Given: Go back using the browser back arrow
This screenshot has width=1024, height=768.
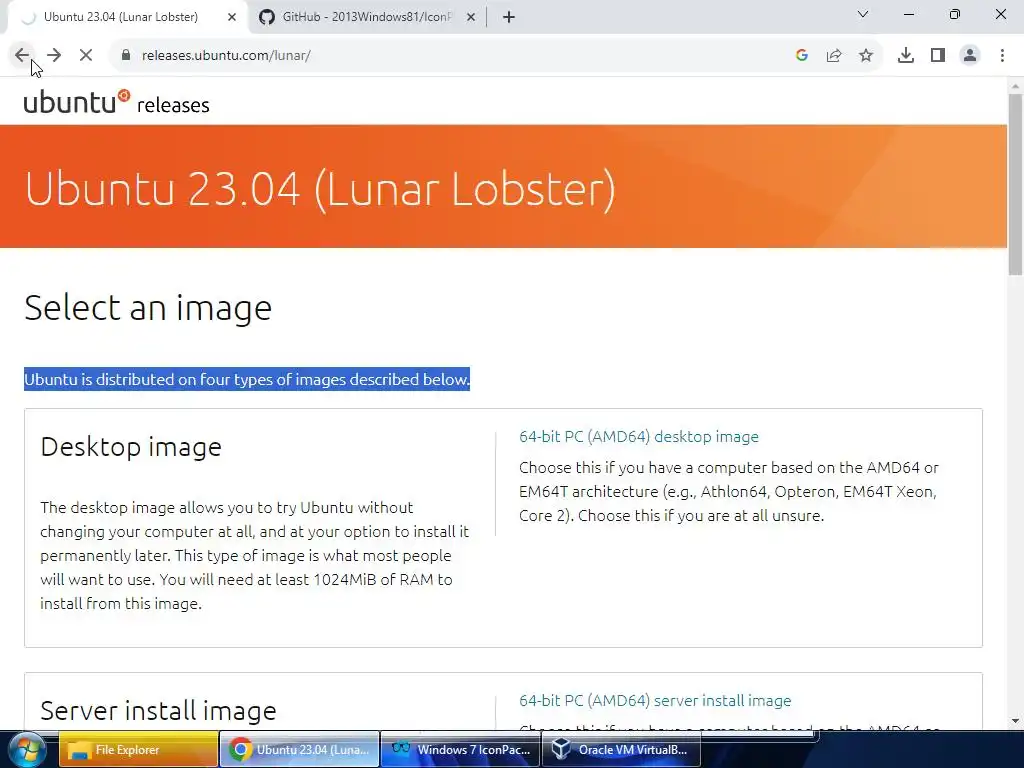Looking at the screenshot, I should (x=22, y=56).
